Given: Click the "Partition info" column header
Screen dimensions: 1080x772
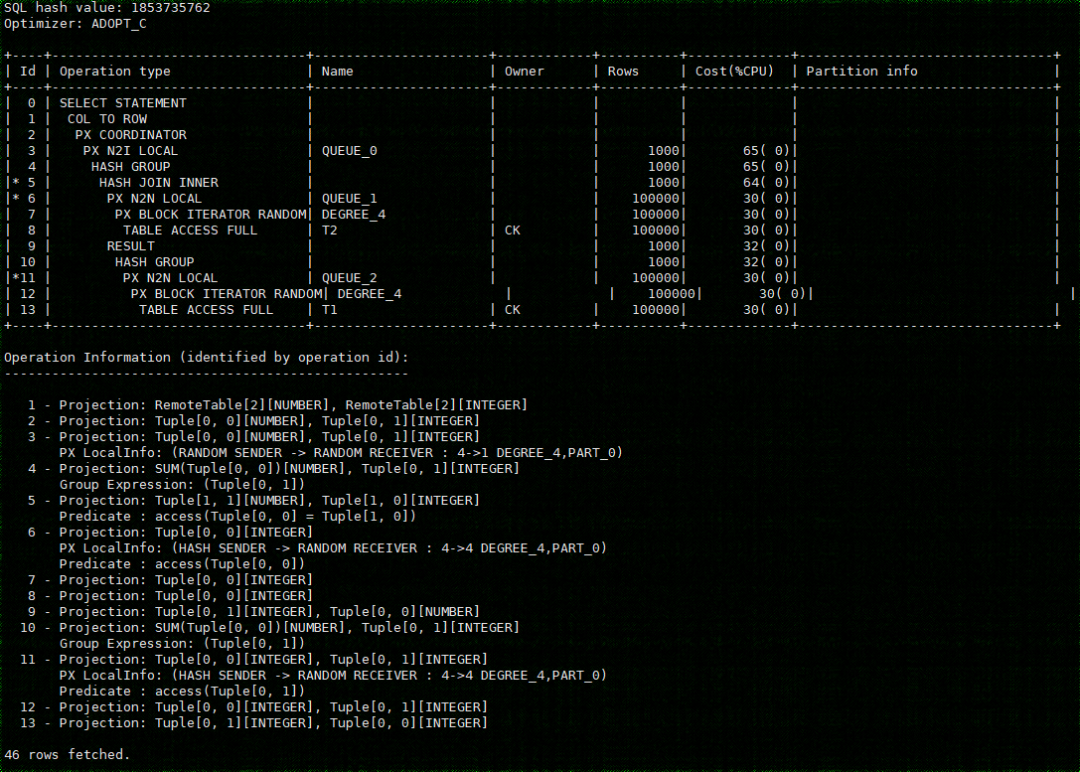Looking at the screenshot, I should (x=862, y=71).
